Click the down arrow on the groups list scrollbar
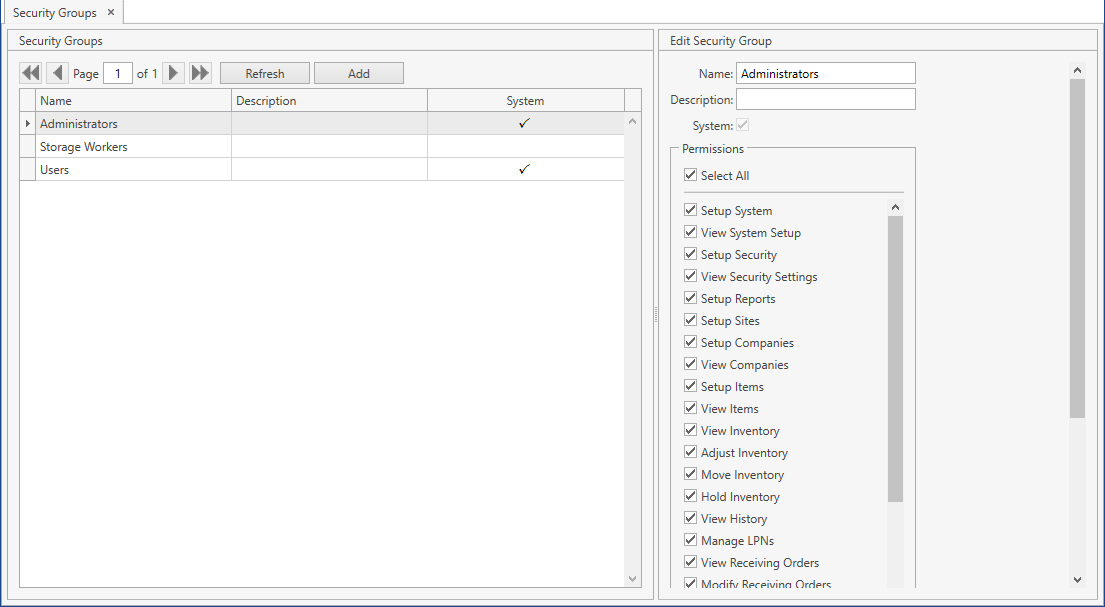This screenshot has height=607, width=1105. (x=632, y=578)
